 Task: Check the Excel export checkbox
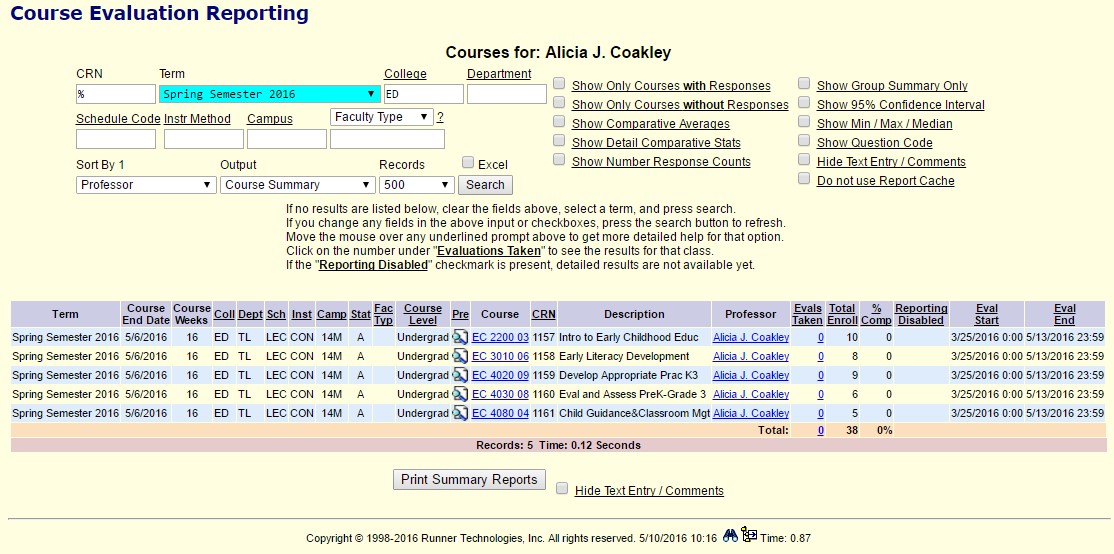pos(468,163)
